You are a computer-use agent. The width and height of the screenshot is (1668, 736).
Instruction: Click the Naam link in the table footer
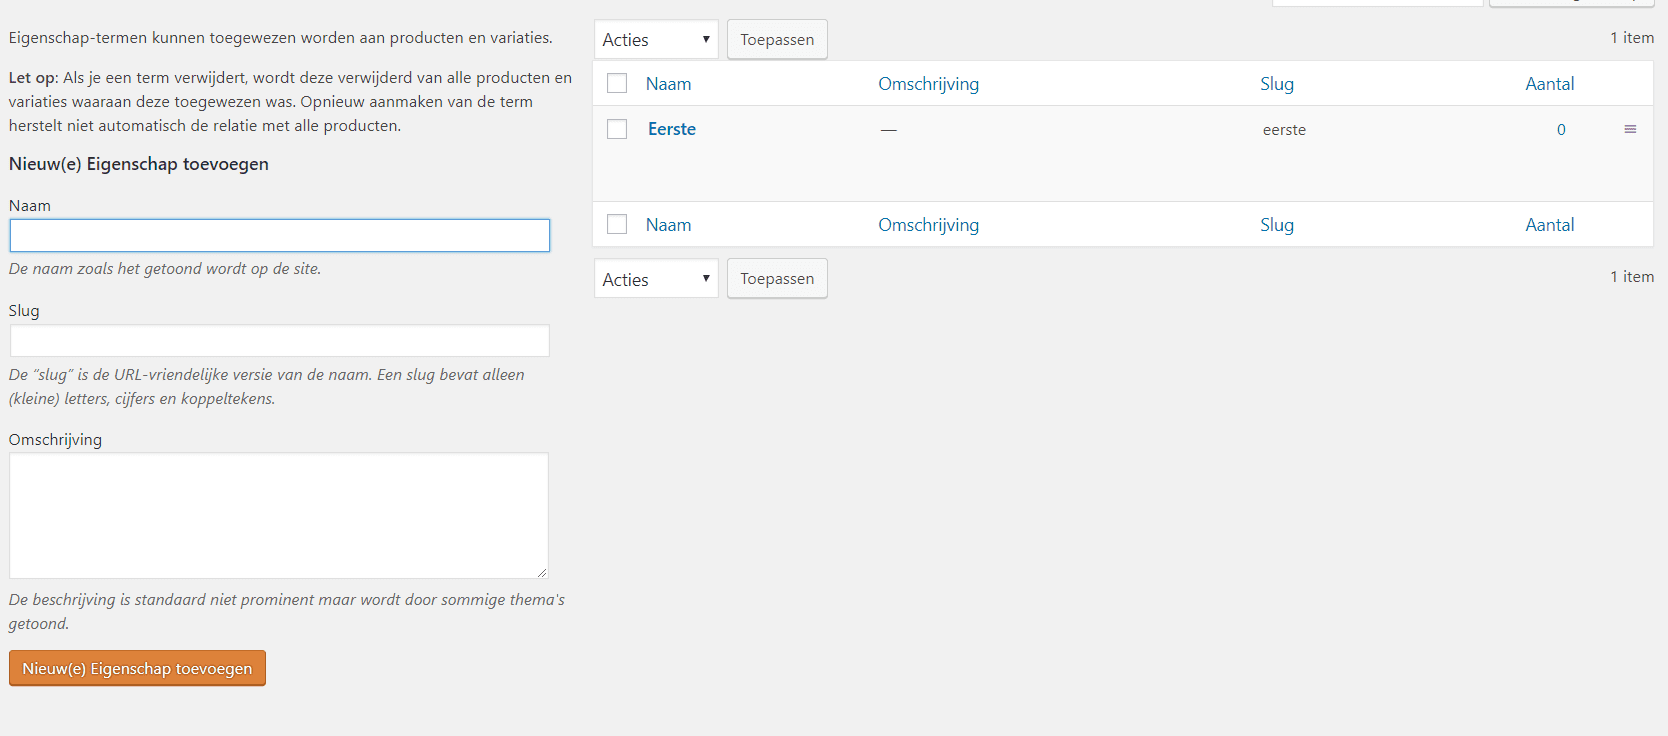pos(668,225)
